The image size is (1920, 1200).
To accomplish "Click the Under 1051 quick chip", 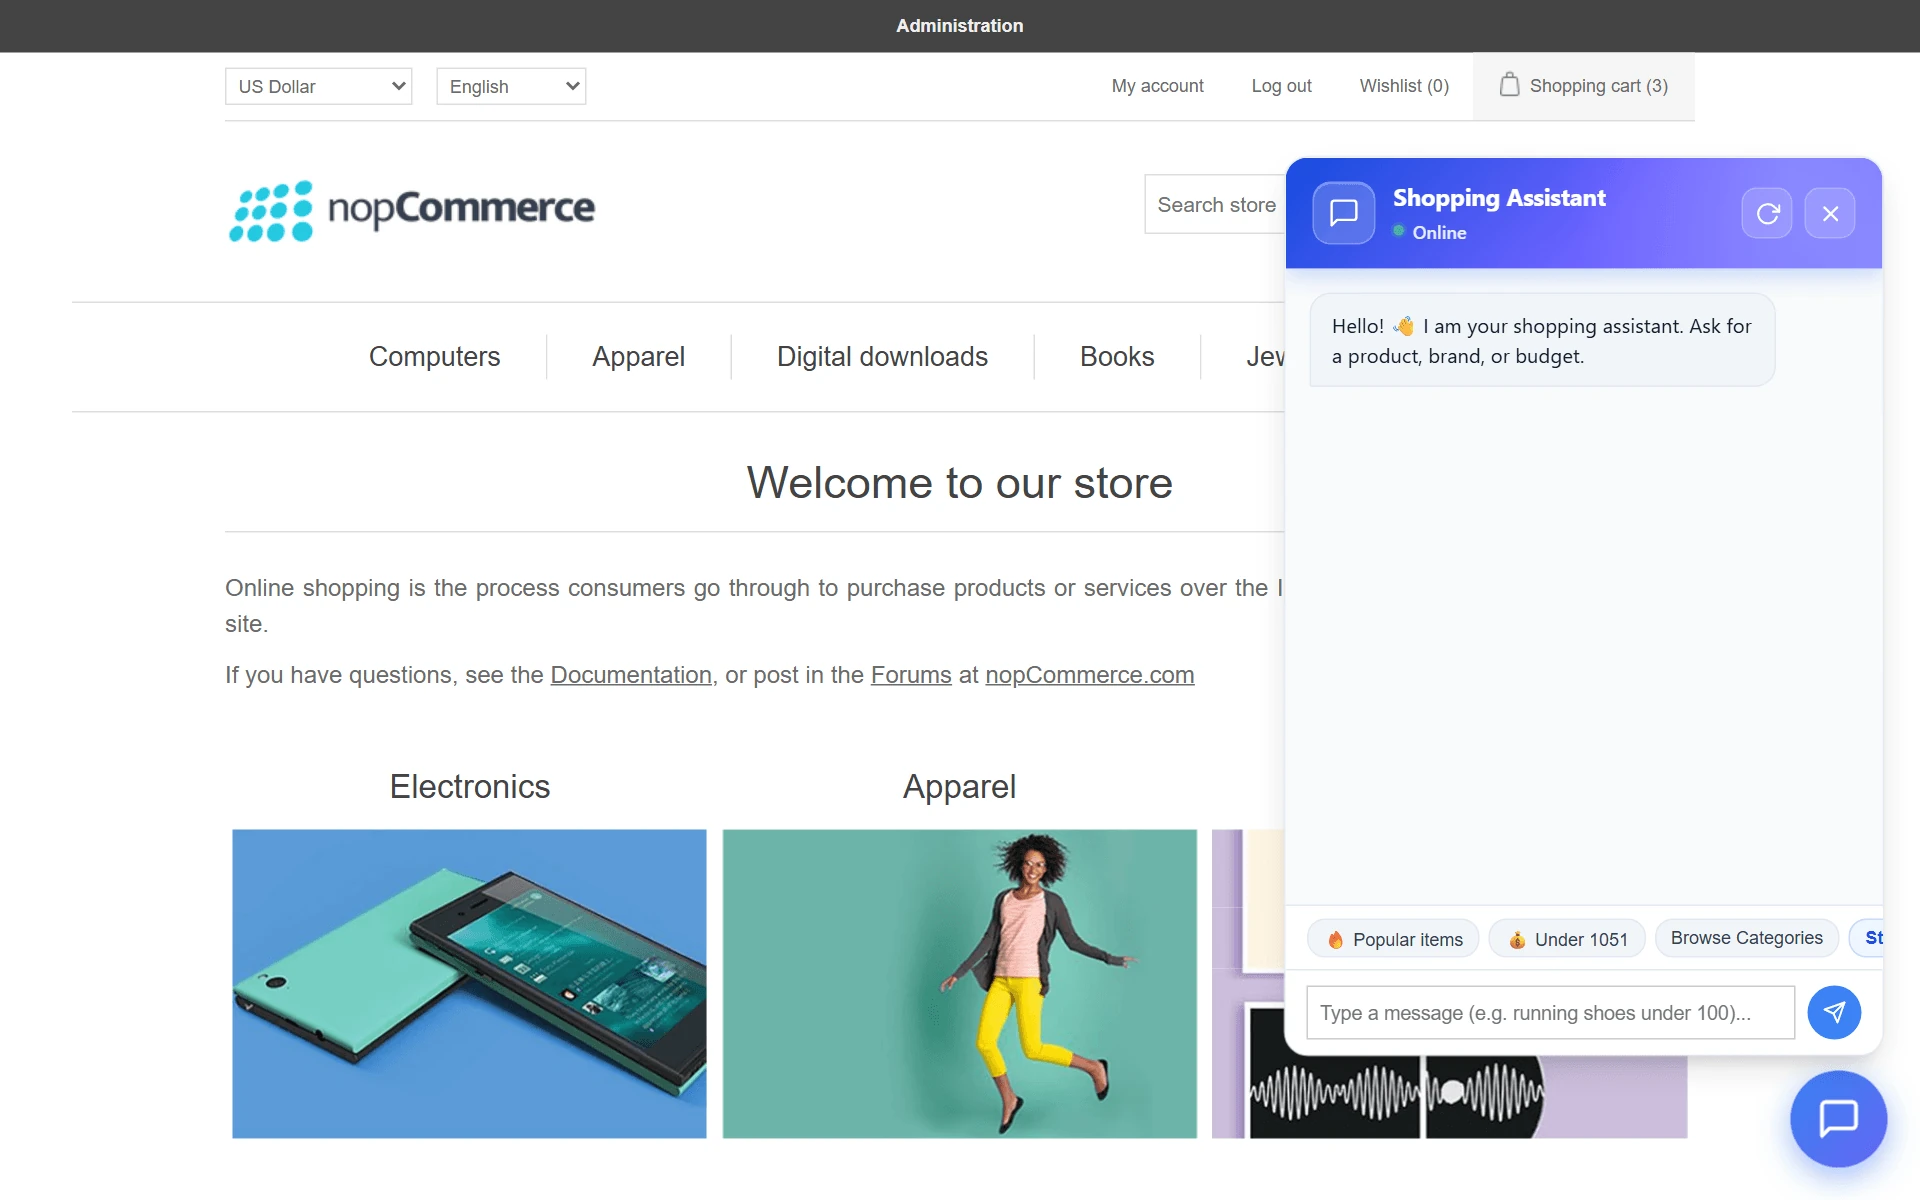I will coord(1567,939).
